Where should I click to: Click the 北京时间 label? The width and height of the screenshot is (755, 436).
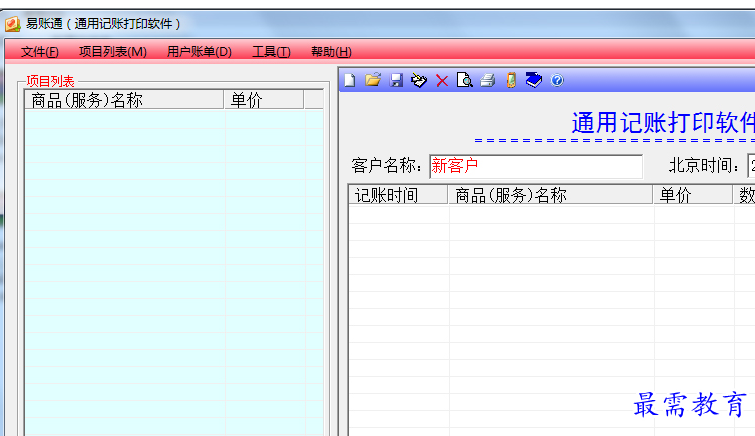tap(704, 165)
